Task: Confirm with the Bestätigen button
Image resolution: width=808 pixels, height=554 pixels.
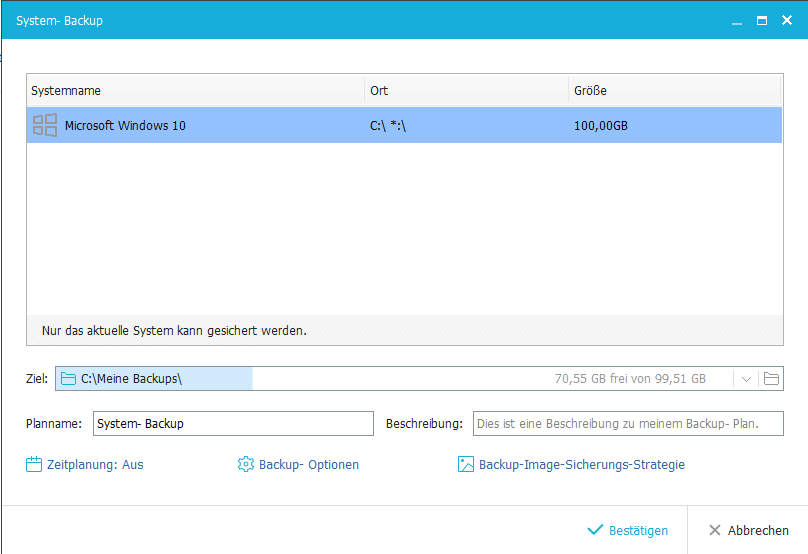Action: tap(628, 530)
